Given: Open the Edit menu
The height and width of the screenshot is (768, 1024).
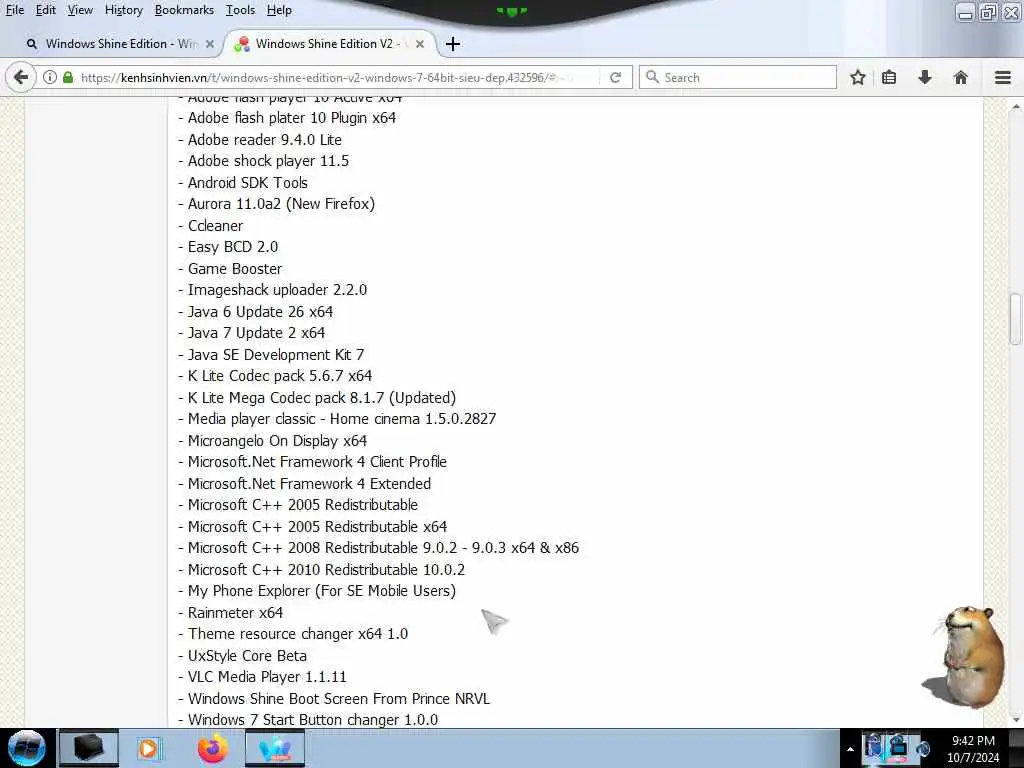Looking at the screenshot, I should pos(46,10).
